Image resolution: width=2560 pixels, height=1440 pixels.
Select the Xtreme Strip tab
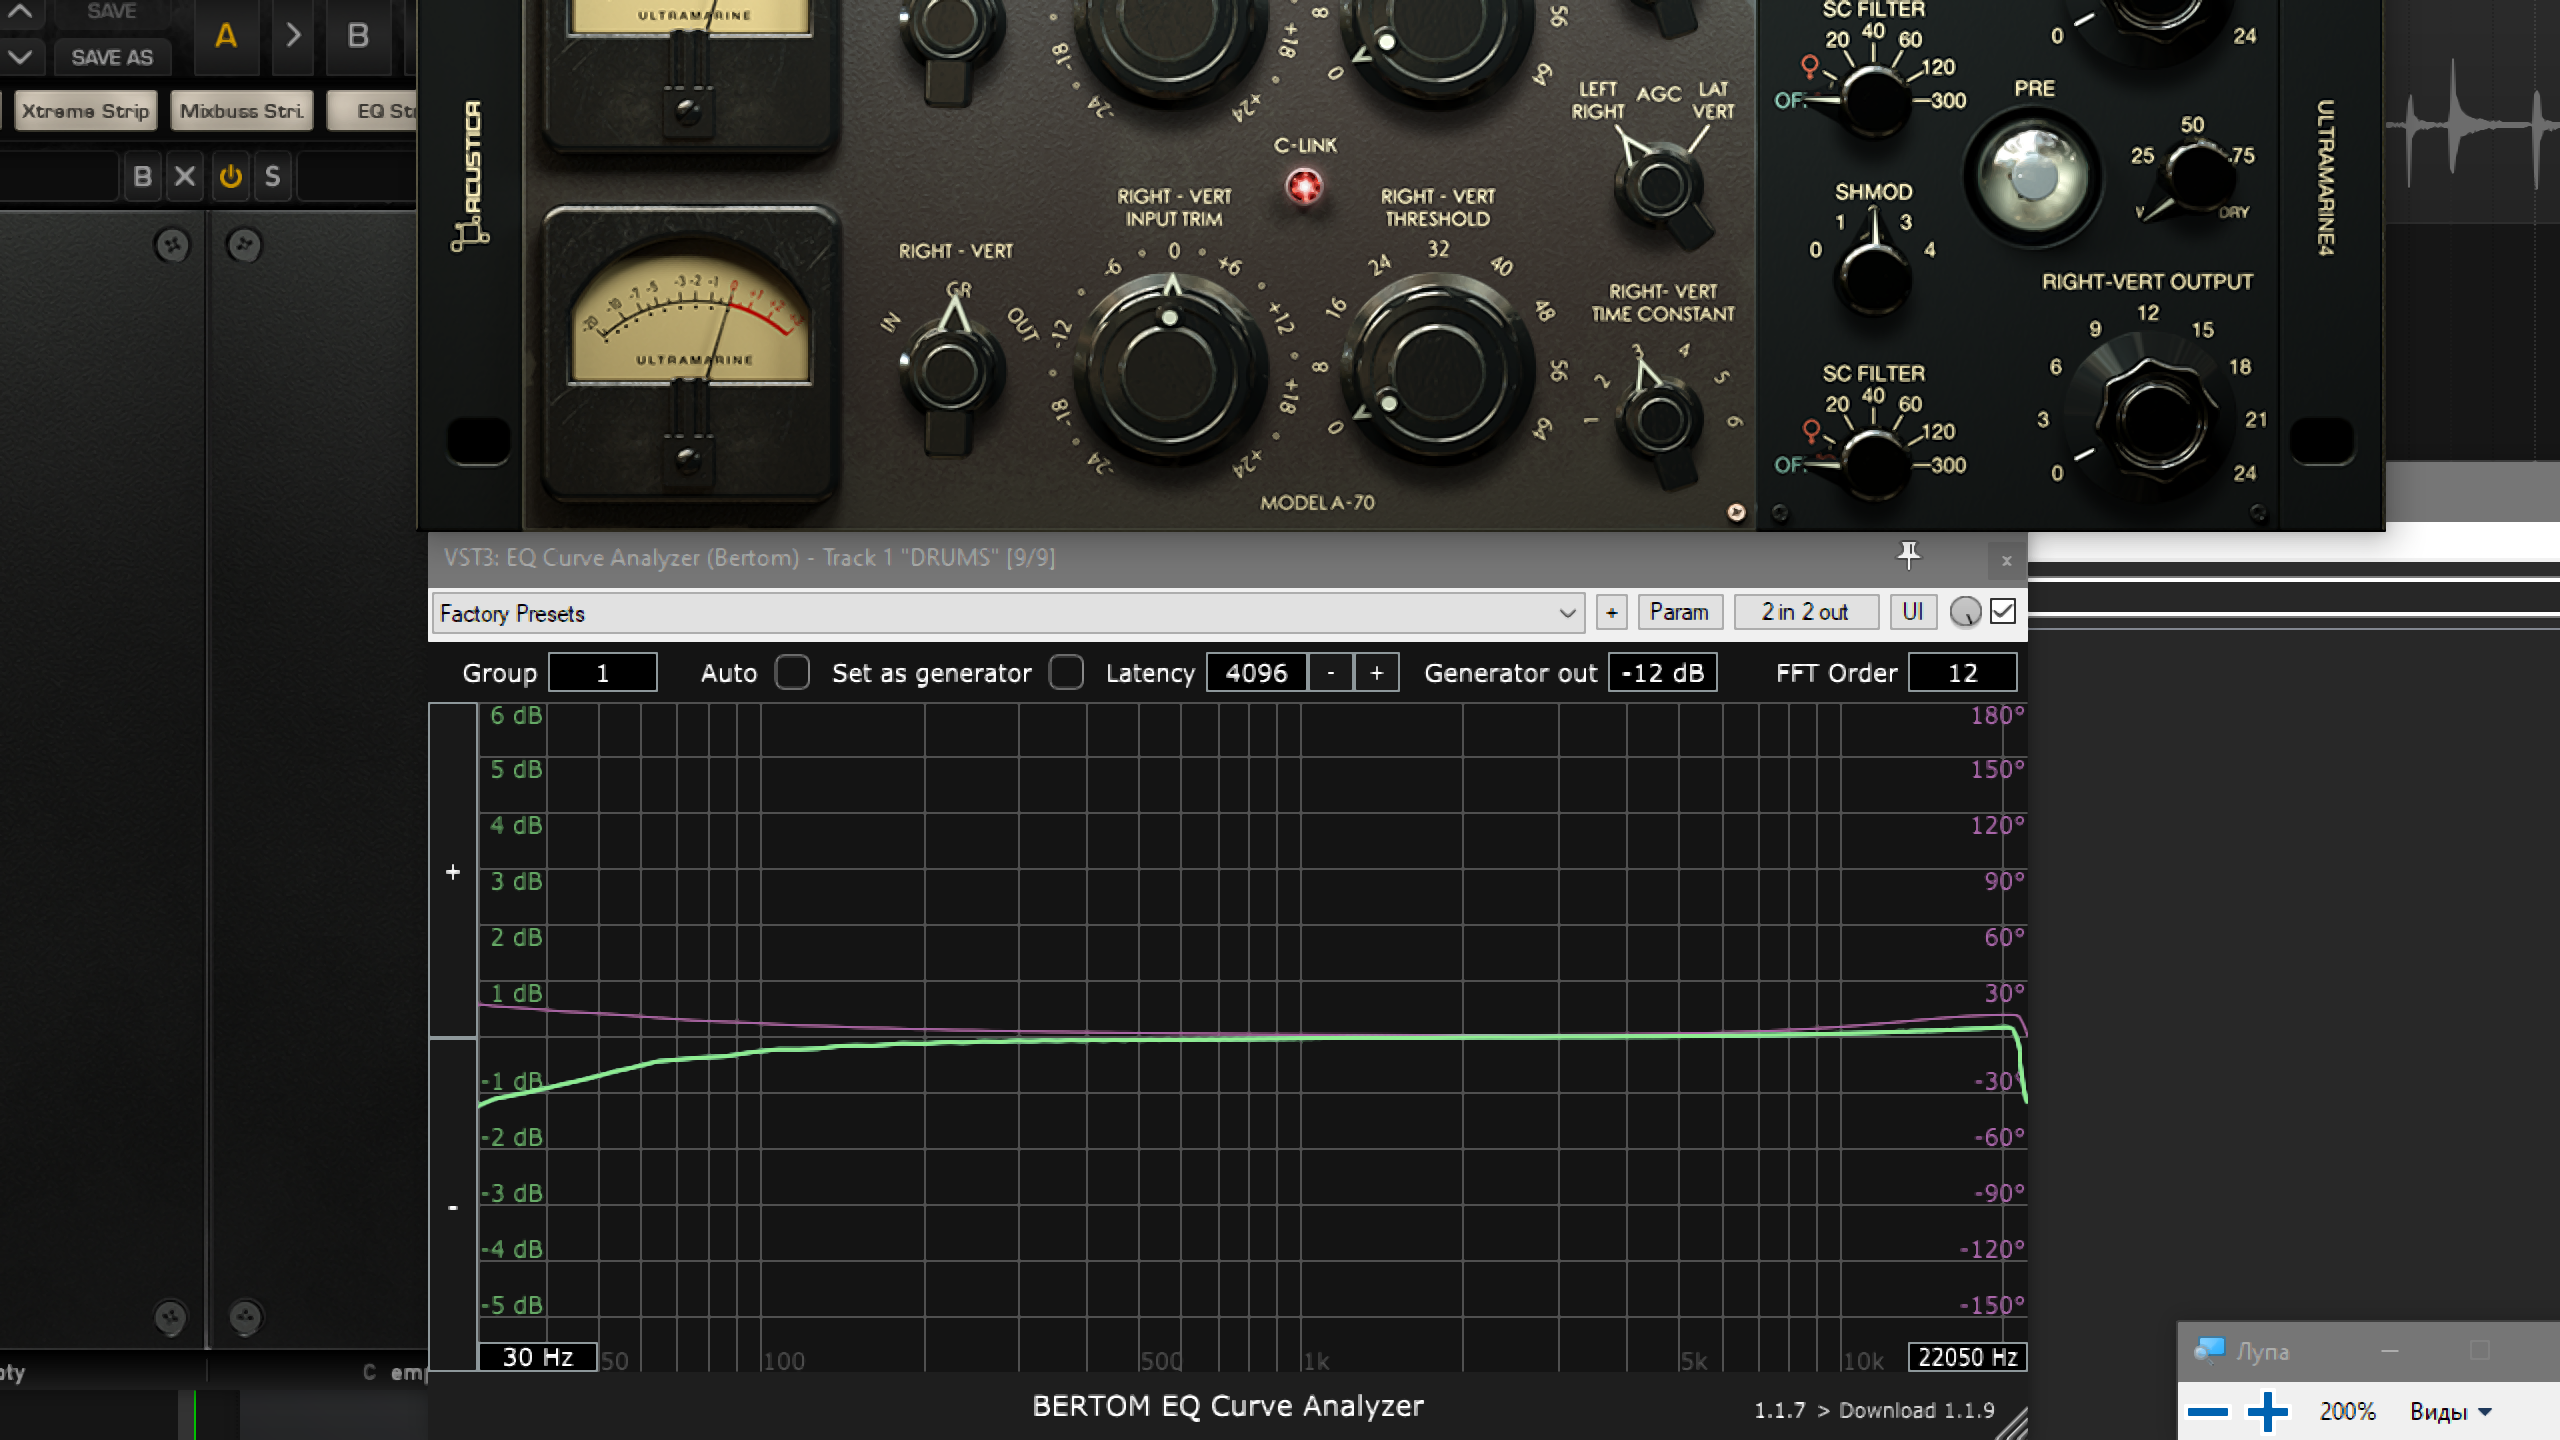point(85,111)
